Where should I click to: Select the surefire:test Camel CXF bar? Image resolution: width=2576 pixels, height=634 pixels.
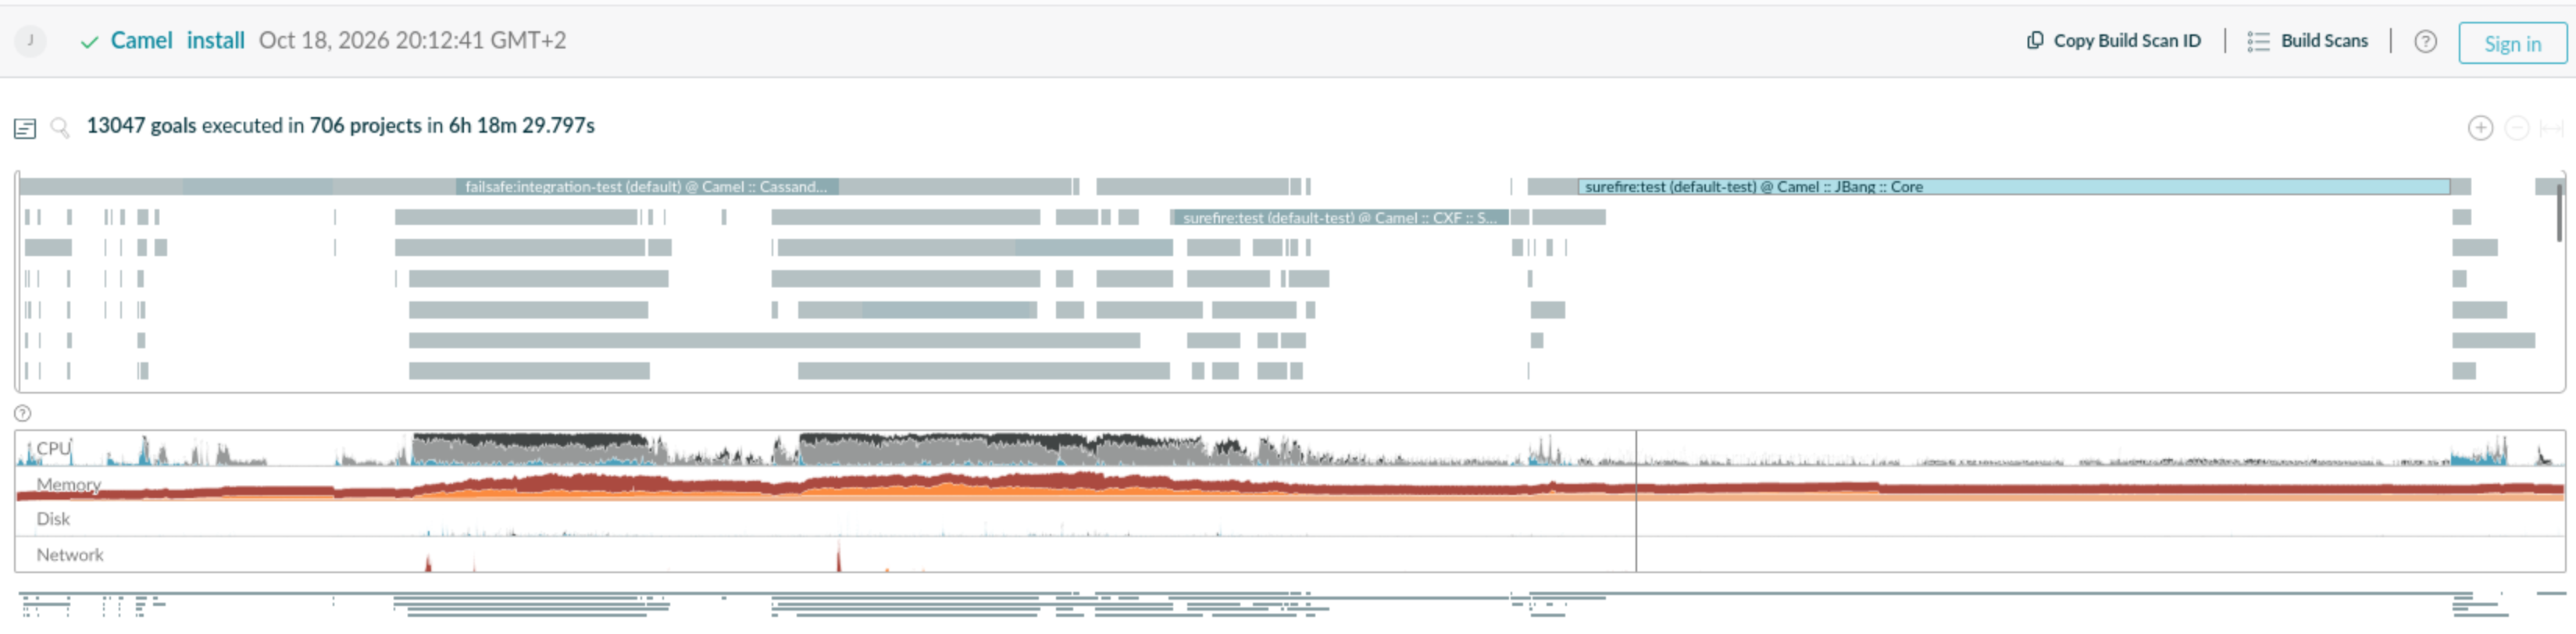(x=1340, y=218)
